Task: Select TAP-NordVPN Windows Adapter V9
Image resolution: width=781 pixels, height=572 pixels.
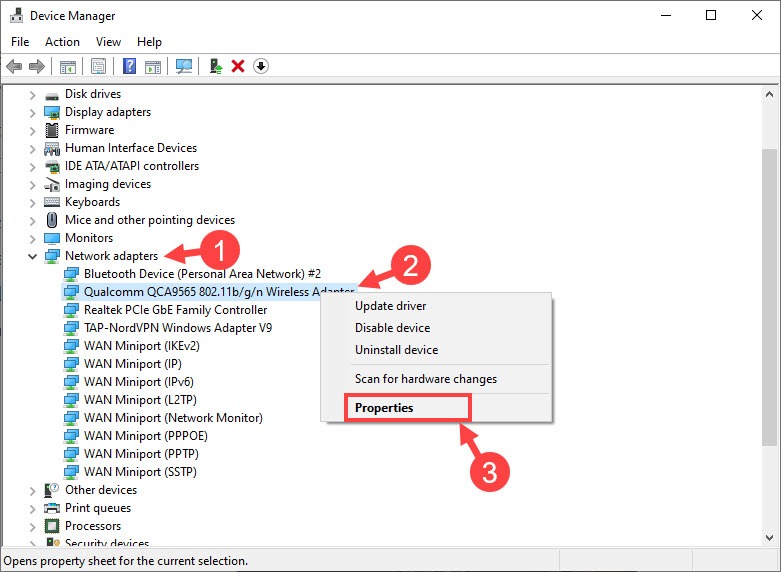Action: pos(177,328)
